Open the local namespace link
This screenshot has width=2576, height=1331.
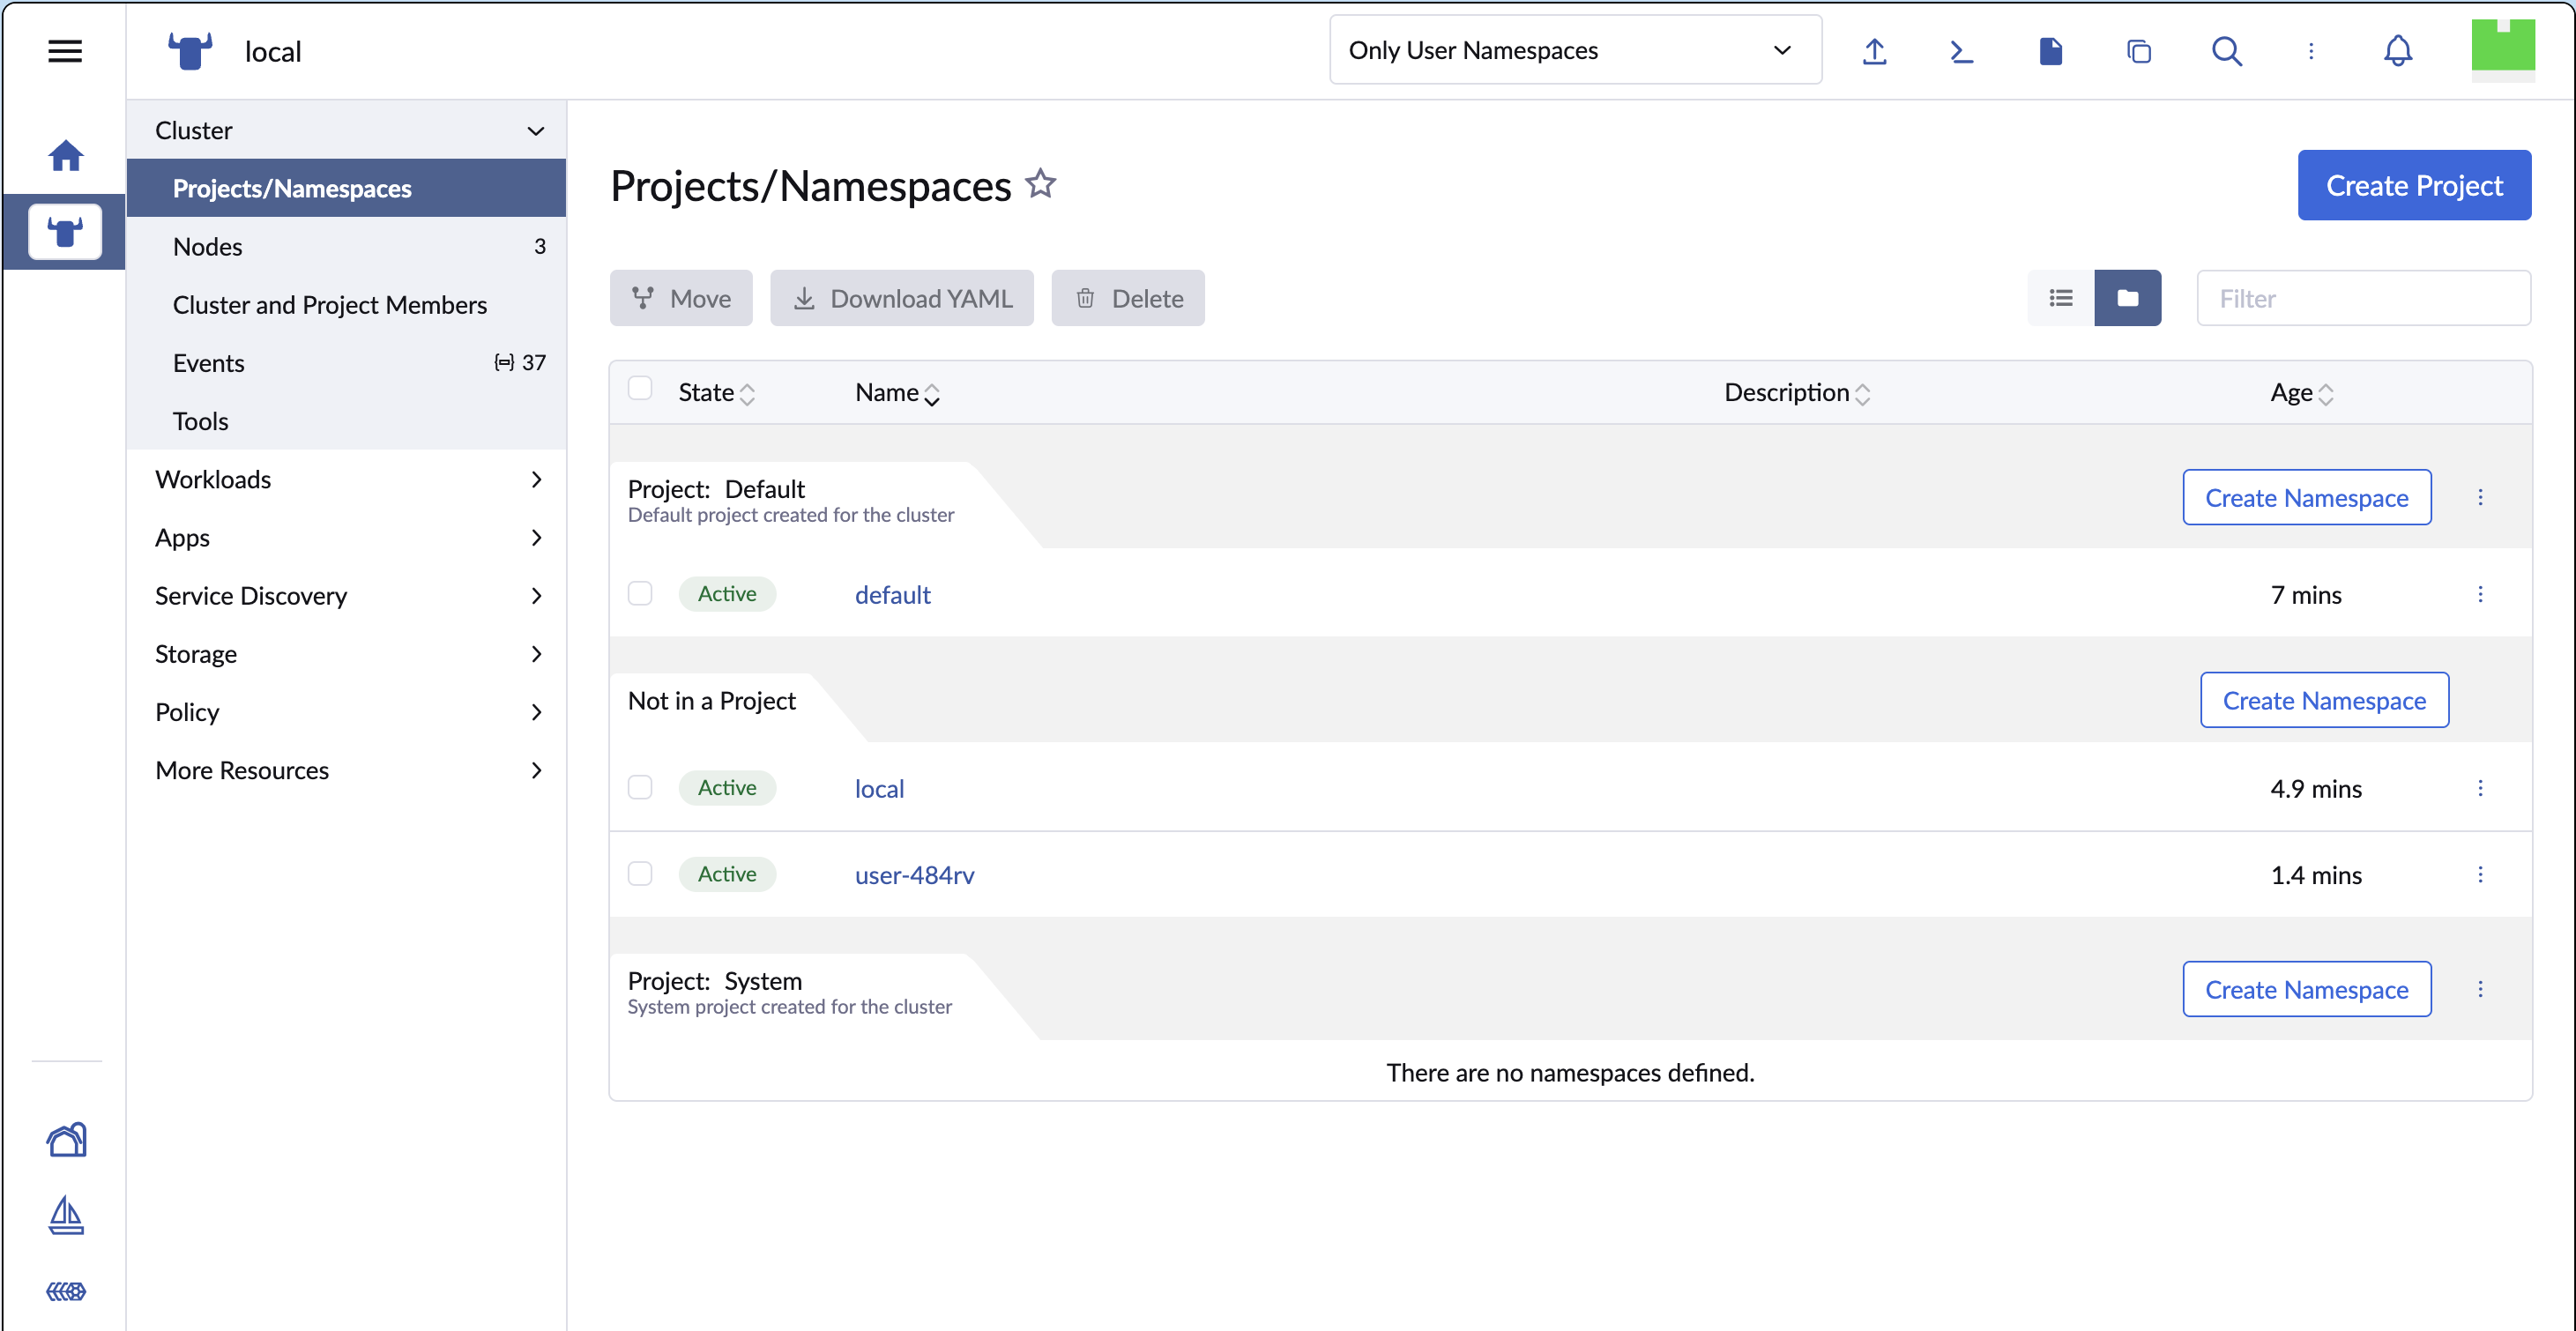879,789
